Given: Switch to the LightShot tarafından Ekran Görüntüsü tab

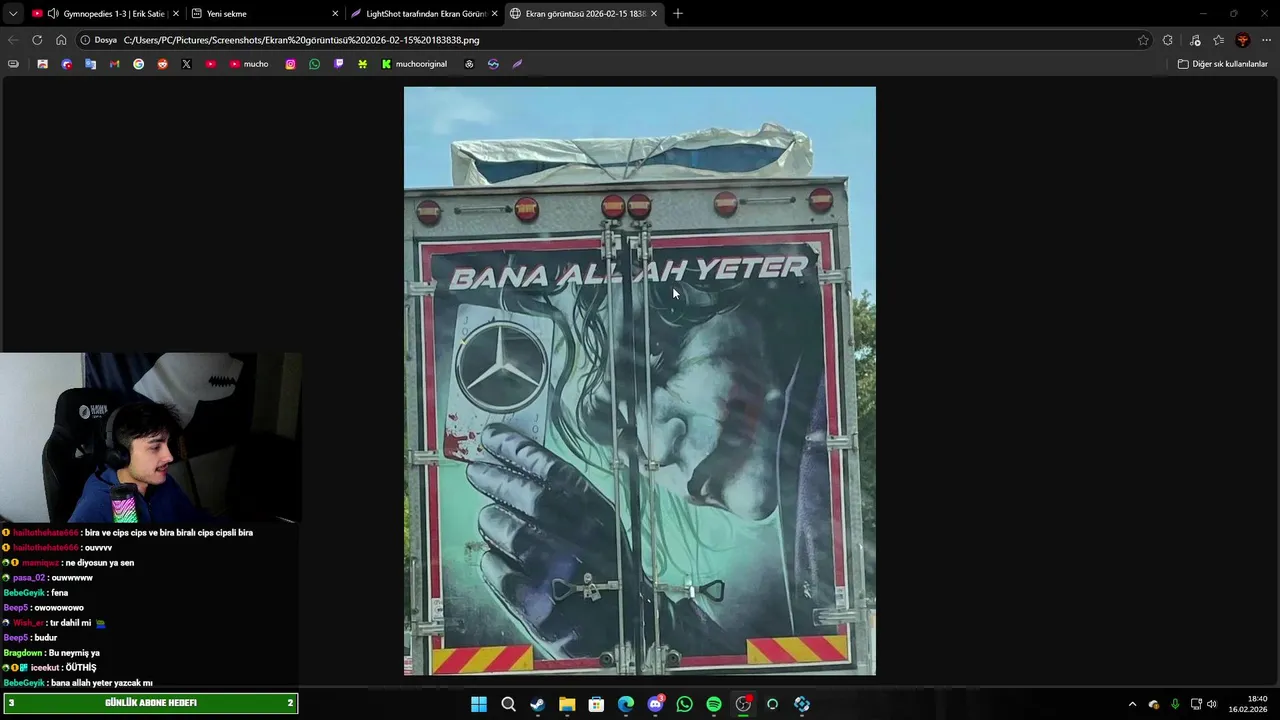Looking at the screenshot, I should point(424,14).
